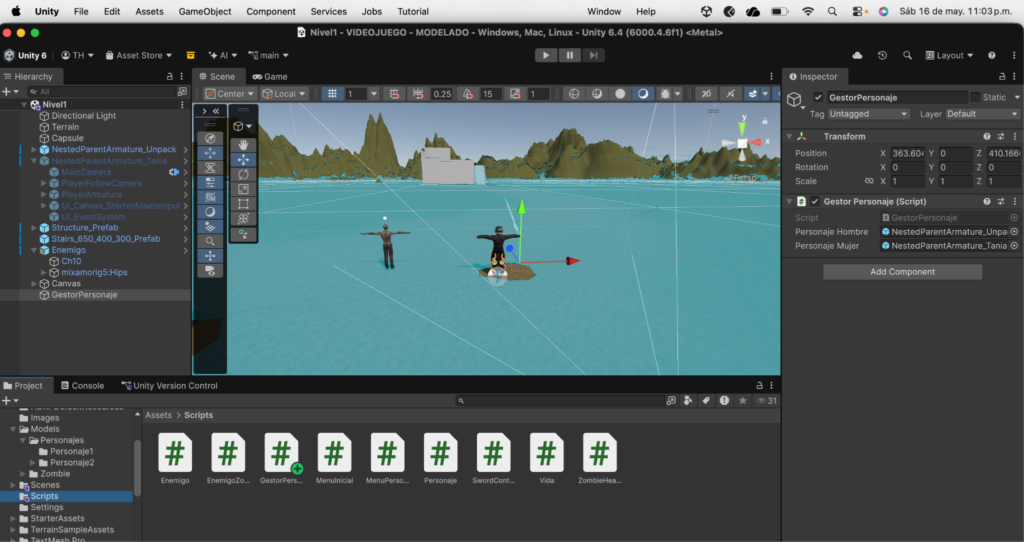Click the Position X field
Image resolution: width=1024 pixels, height=542 pixels.
pos(908,153)
